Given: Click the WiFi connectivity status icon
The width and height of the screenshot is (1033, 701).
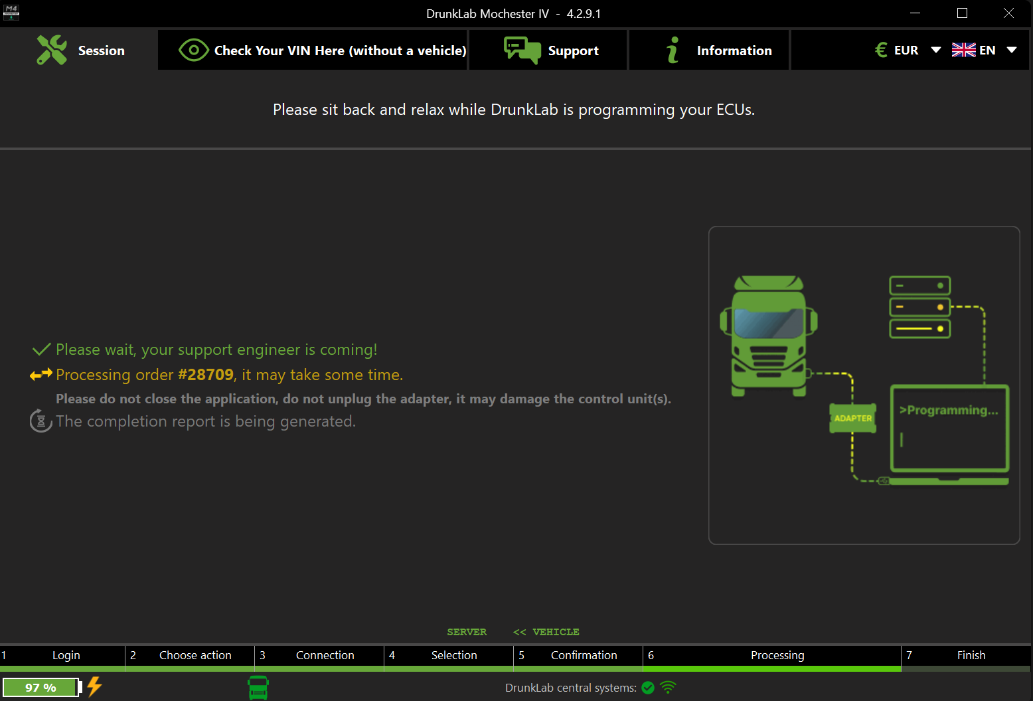Looking at the screenshot, I should 668,687.
